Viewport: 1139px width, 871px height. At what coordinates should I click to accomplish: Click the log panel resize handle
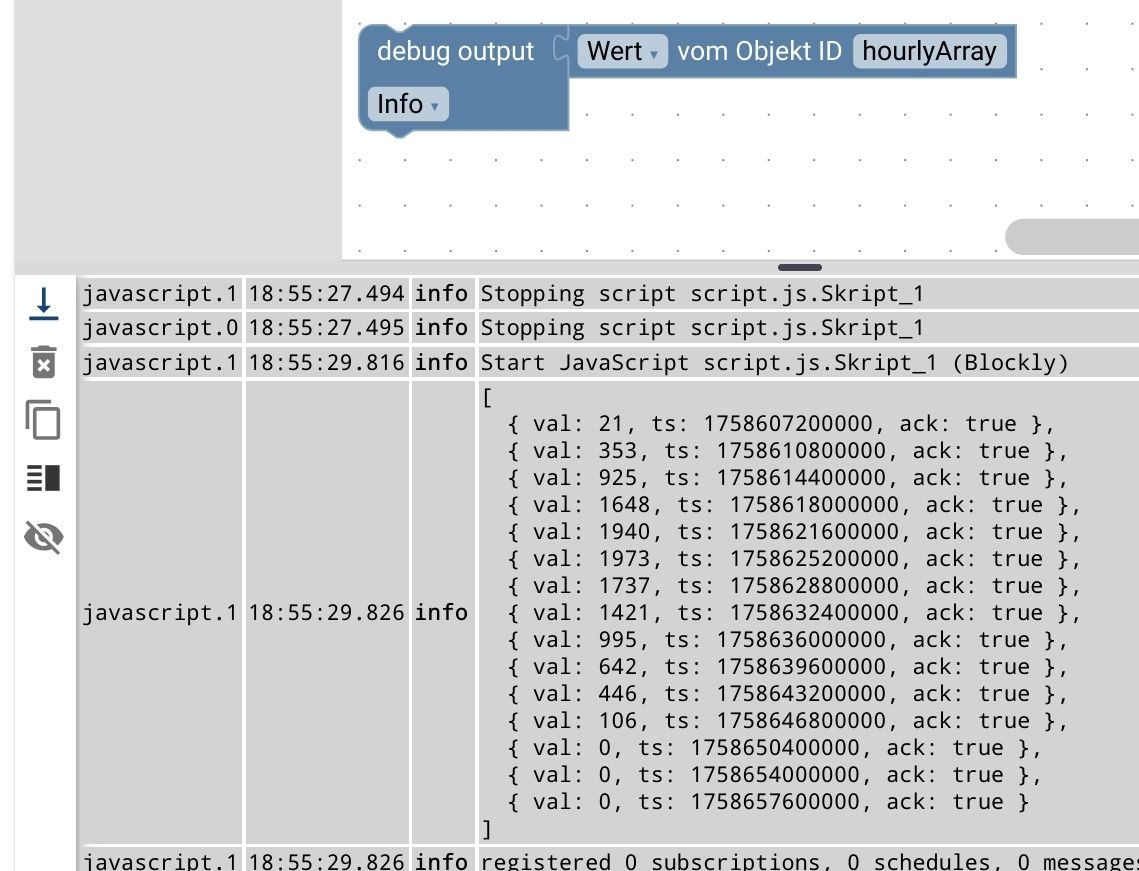coord(800,267)
